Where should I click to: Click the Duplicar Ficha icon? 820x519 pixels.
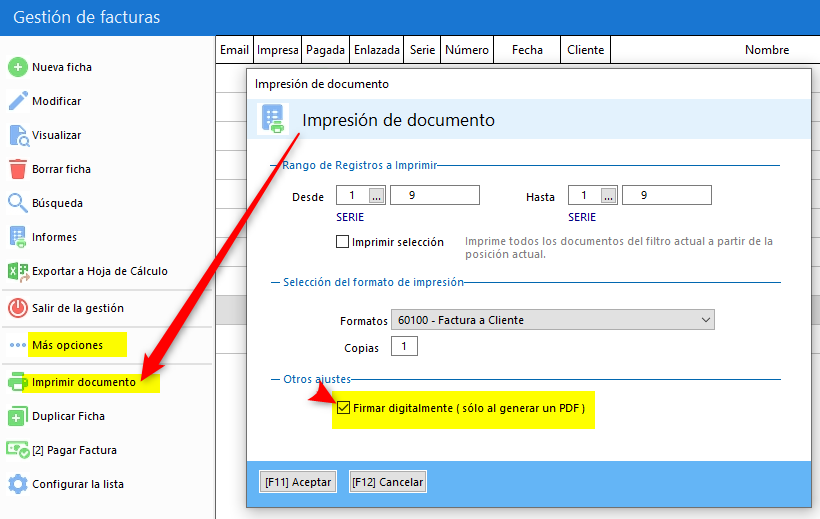[18, 416]
